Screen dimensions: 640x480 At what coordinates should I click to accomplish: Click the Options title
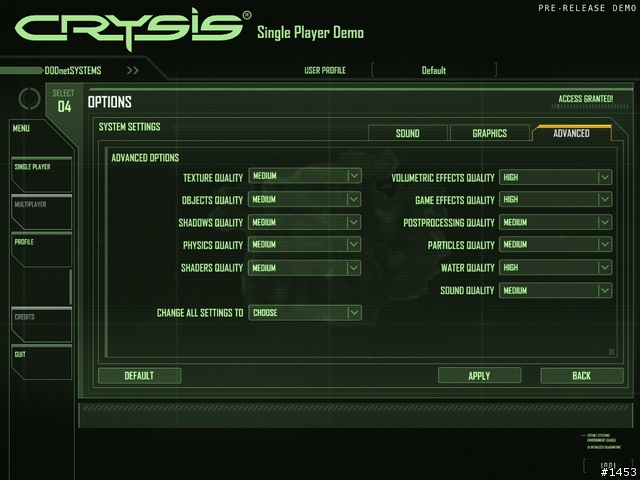109,102
